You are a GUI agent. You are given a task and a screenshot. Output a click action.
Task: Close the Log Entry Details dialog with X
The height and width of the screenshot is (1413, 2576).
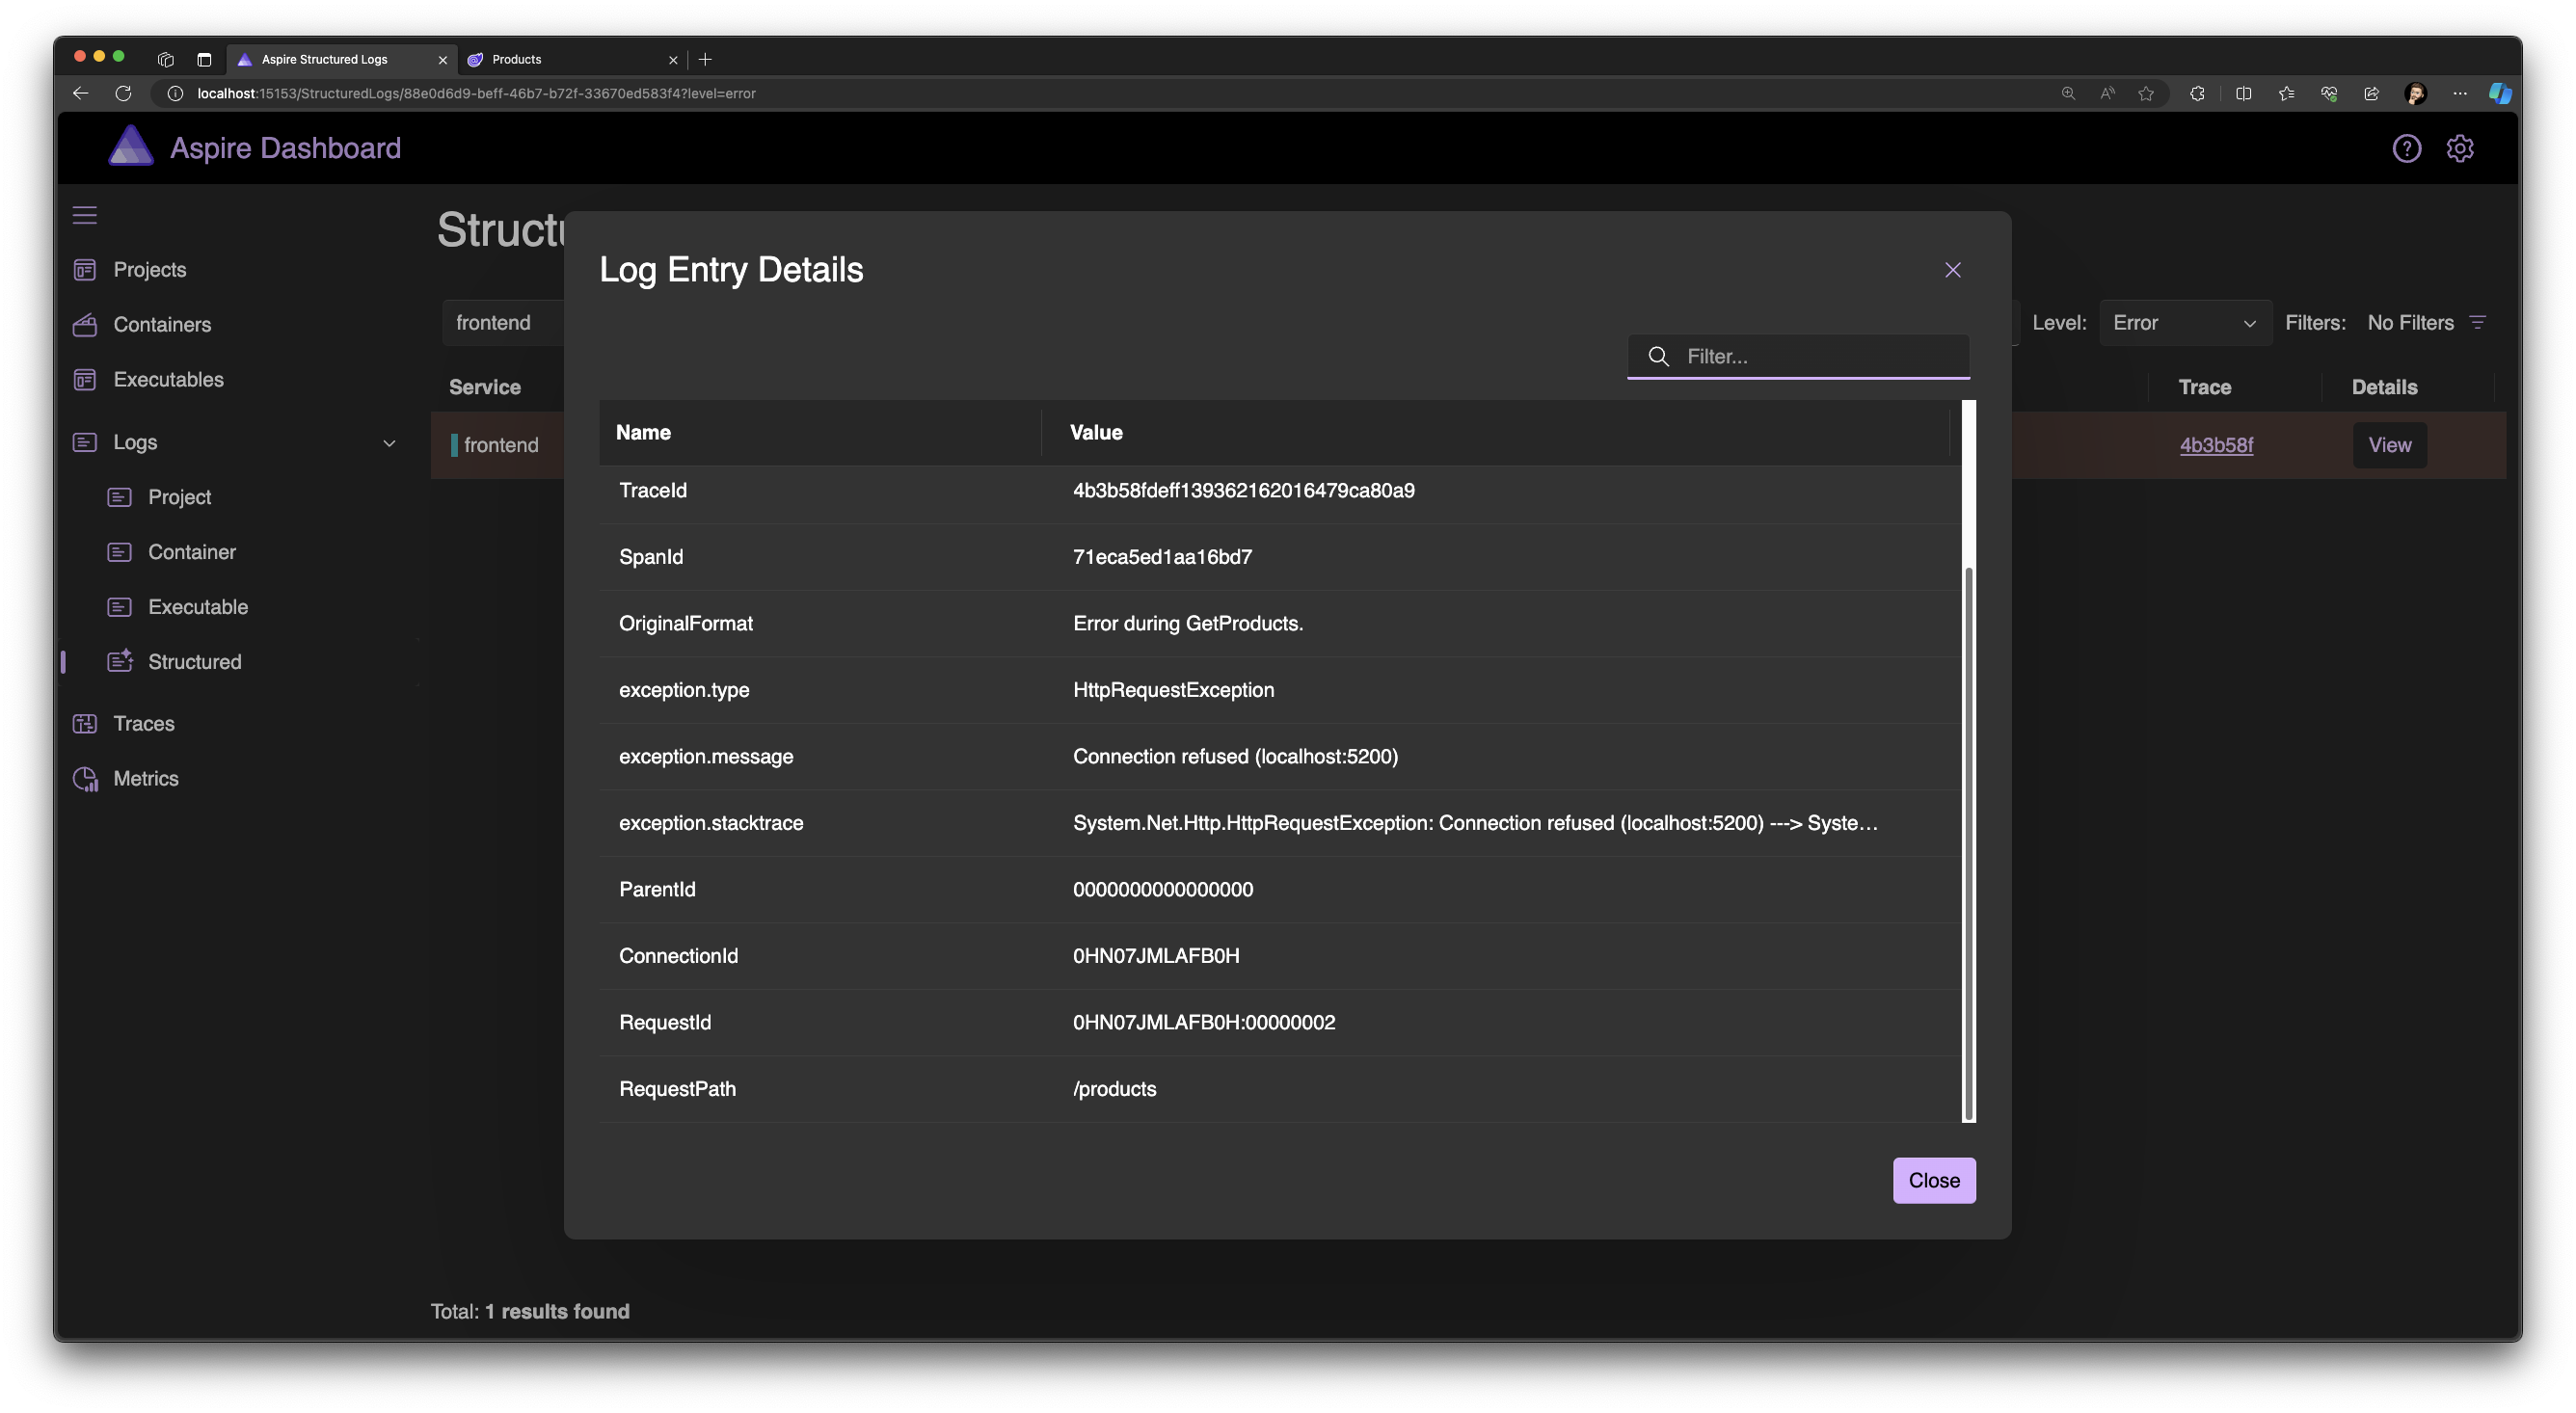click(1952, 270)
